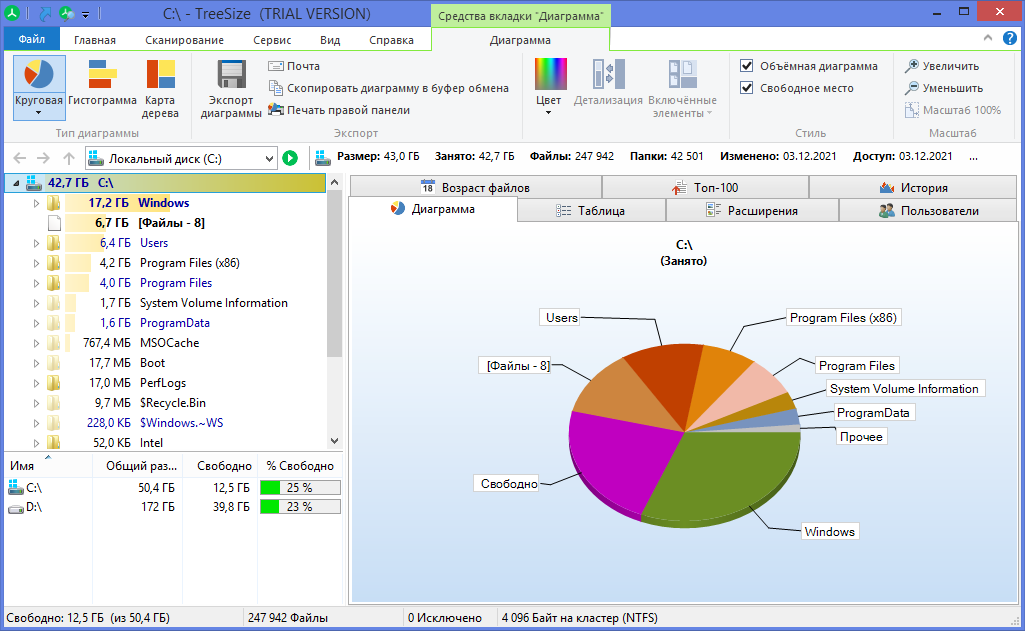
Task: Open the Сканирование ribbon tab
Action: tap(184, 40)
